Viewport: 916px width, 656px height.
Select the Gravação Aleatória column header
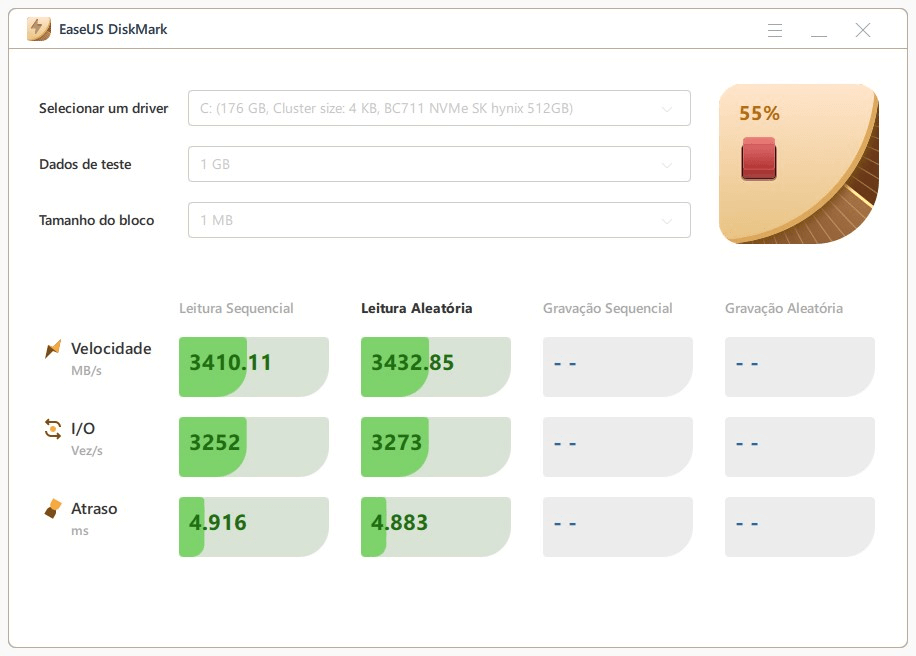pyautogui.click(x=784, y=308)
